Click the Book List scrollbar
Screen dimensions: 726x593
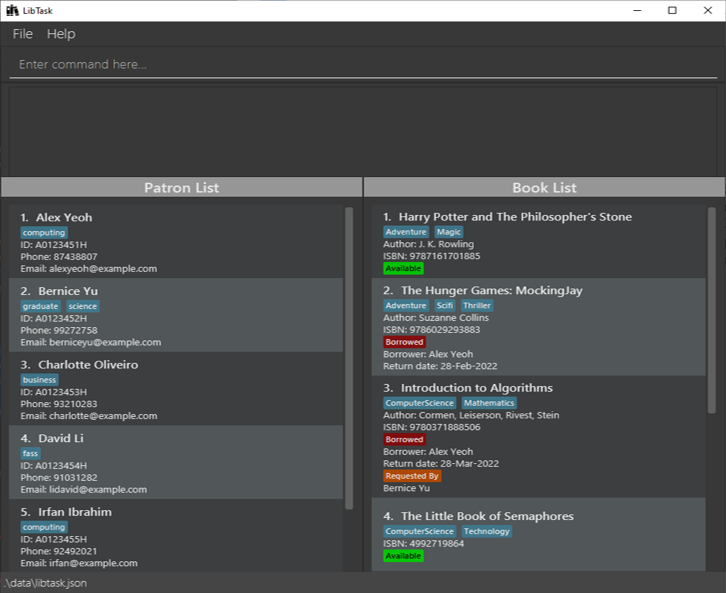712,310
